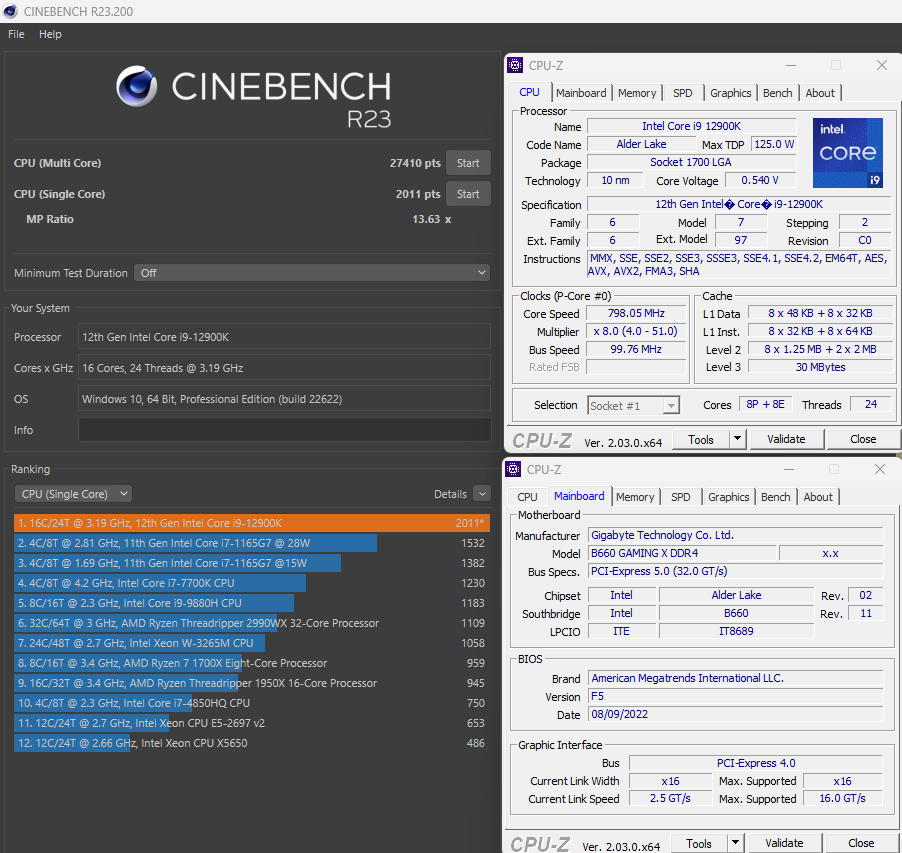Click the Info input field
902x853 pixels.
[x=285, y=430]
